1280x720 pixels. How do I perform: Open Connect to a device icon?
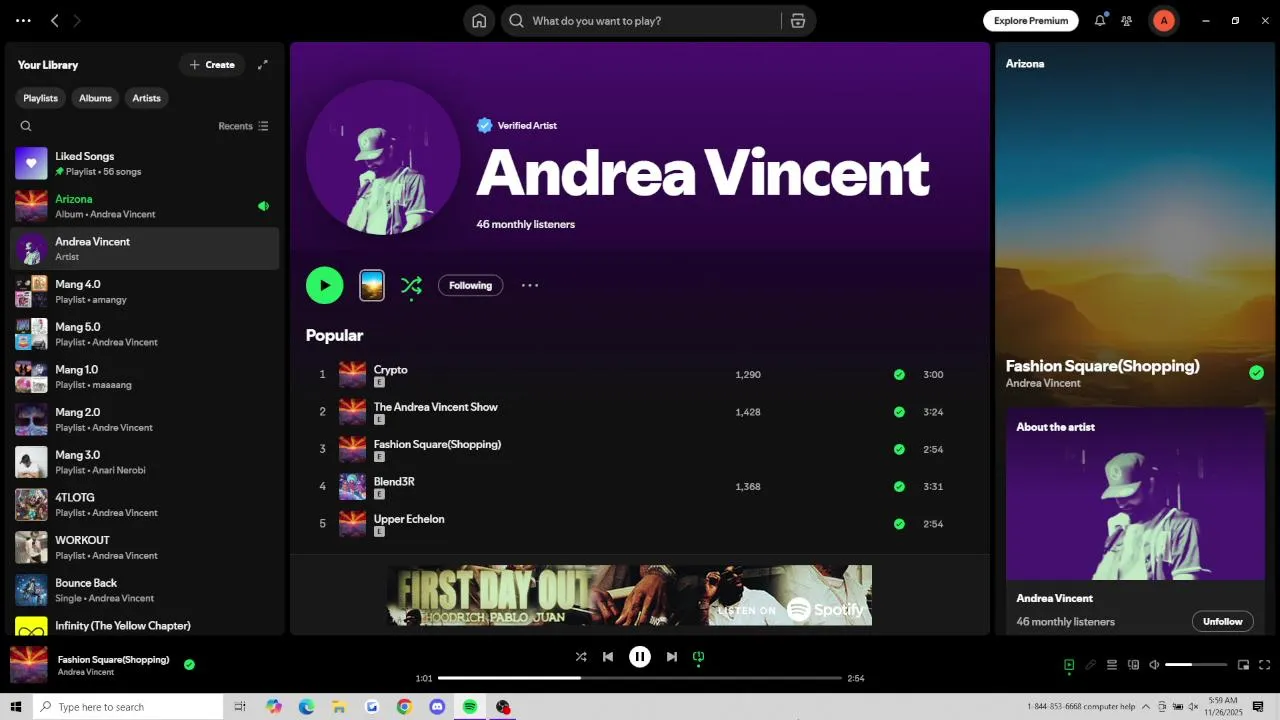point(1134,665)
